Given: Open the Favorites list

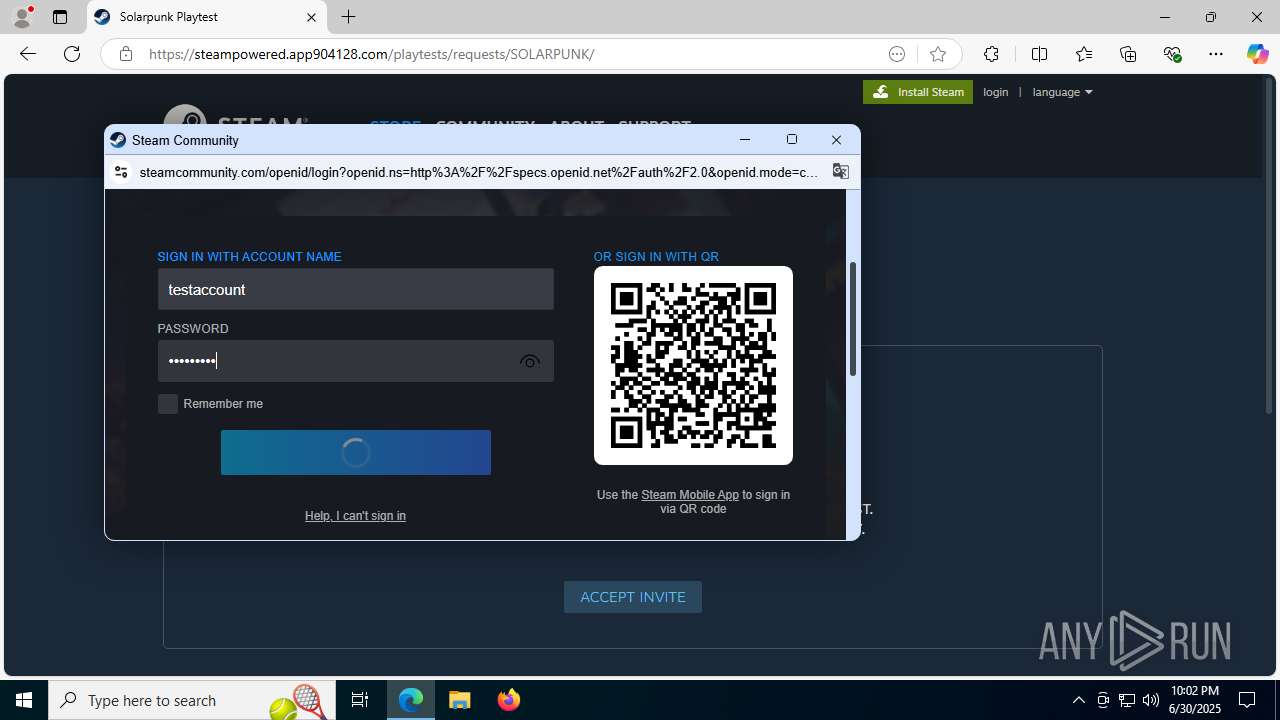Looking at the screenshot, I should tap(1084, 54).
